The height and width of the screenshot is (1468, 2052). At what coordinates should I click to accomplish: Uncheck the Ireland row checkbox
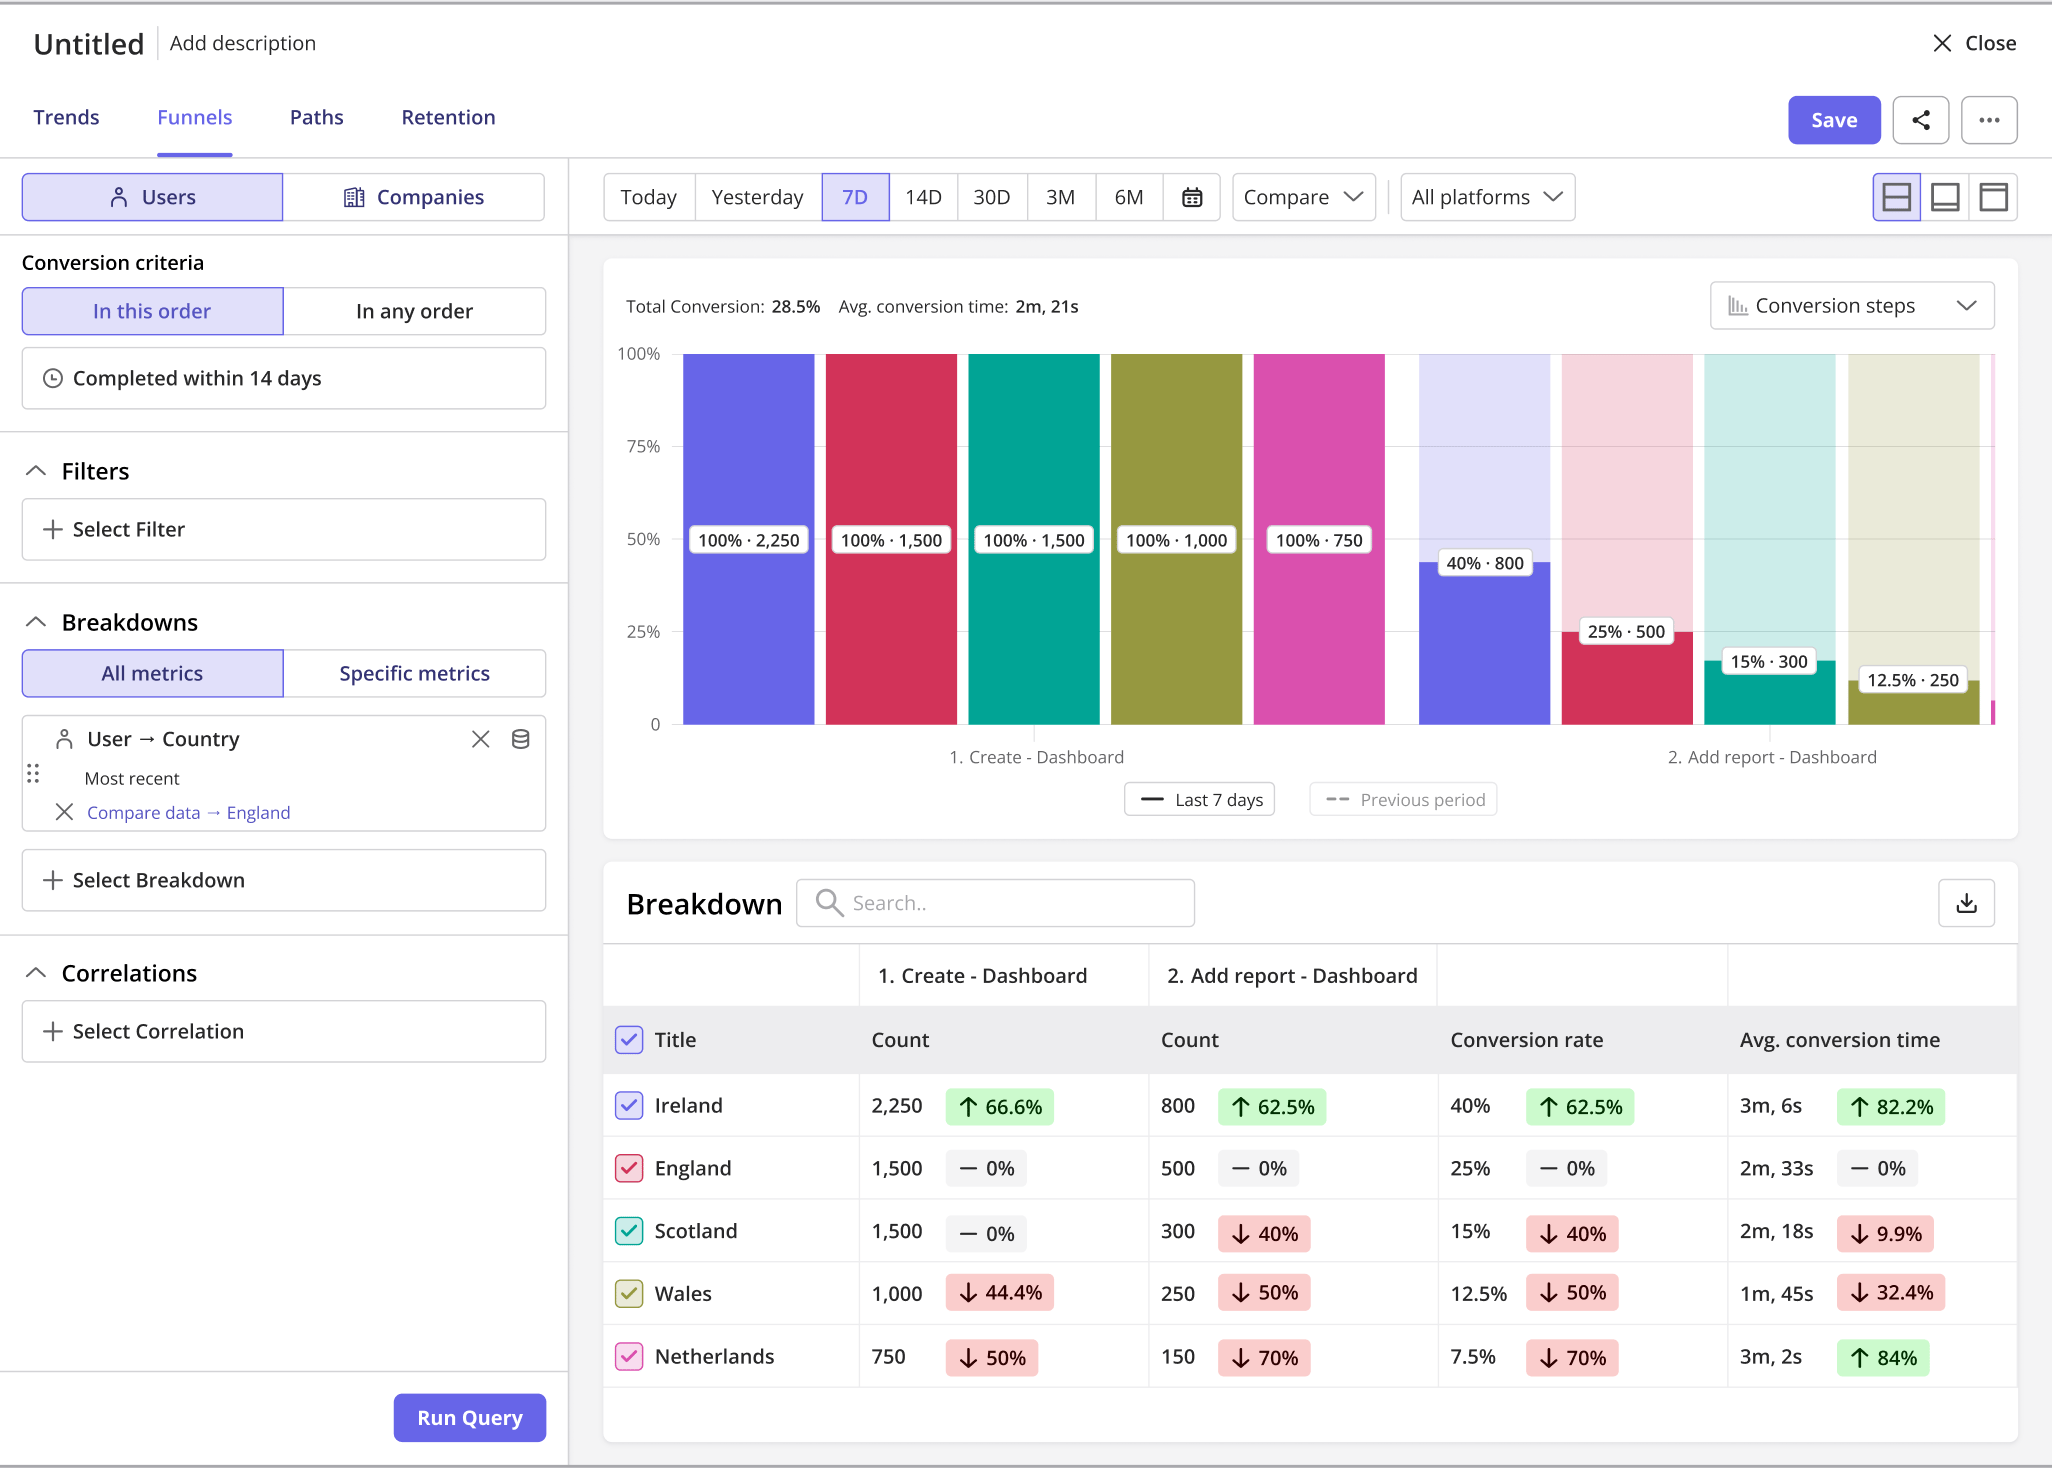629,1105
